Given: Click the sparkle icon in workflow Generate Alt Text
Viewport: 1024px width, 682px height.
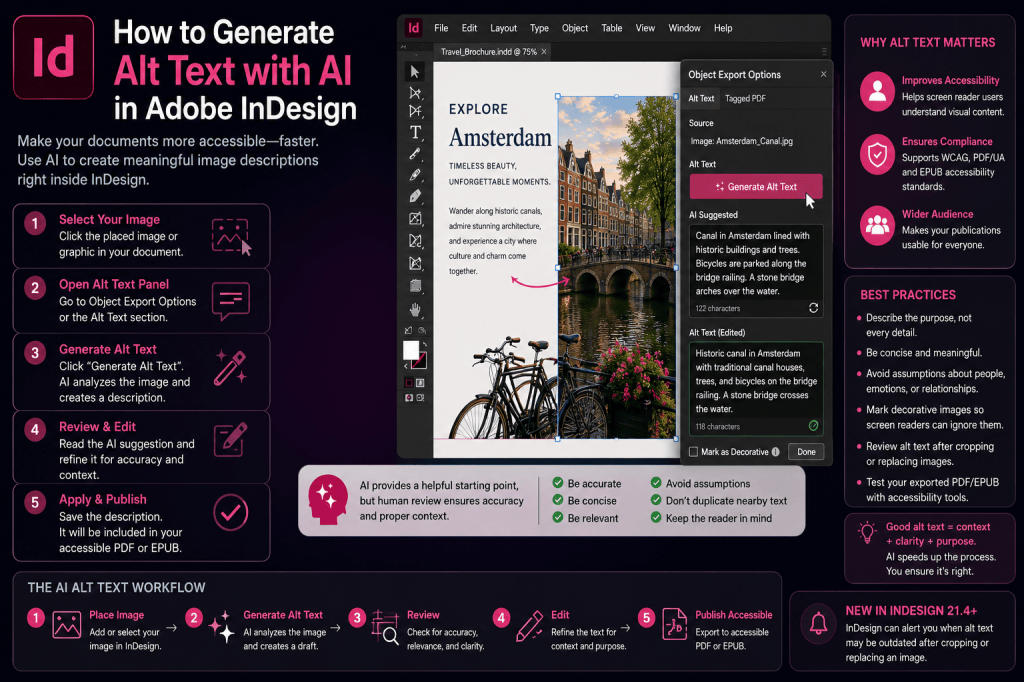Looking at the screenshot, I should click(x=222, y=626).
